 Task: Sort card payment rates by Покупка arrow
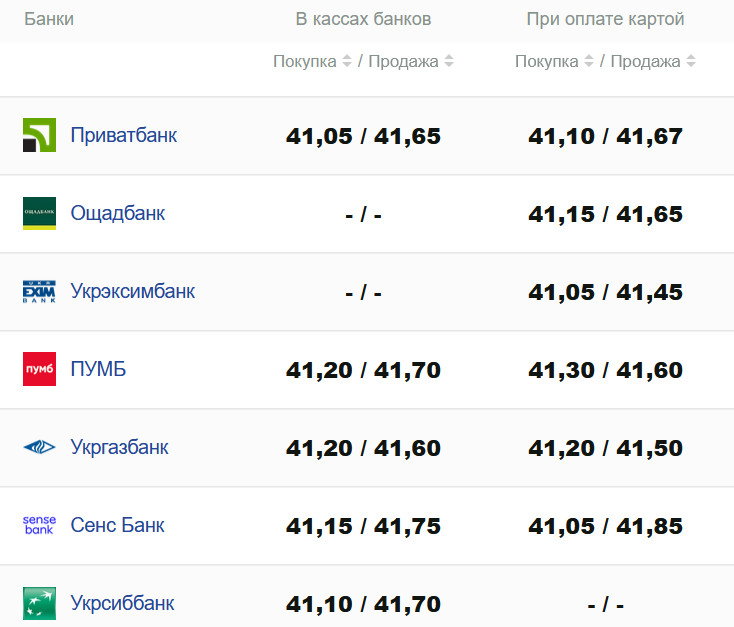point(589,62)
